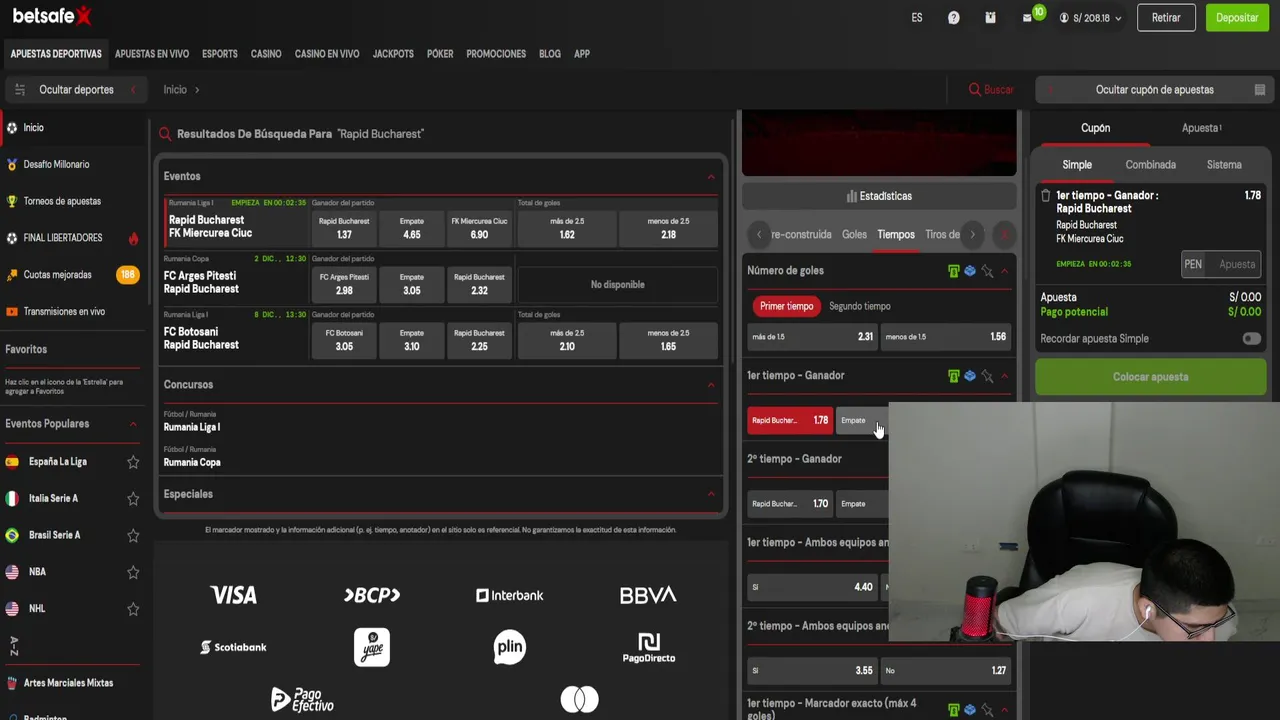This screenshot has width=1280, height=720.
Task: Click Colocar apuesta button
Action: 1150,377
